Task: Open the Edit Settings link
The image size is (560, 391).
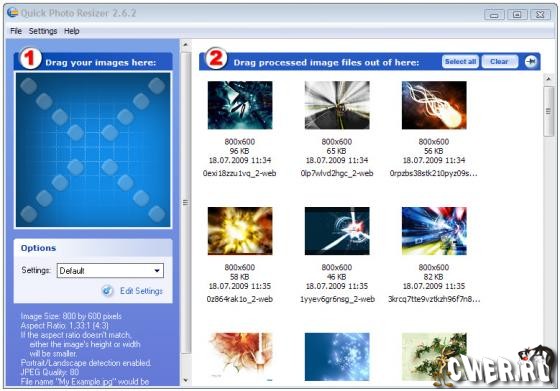Action: pyautogui.click(x=141, y=291)
